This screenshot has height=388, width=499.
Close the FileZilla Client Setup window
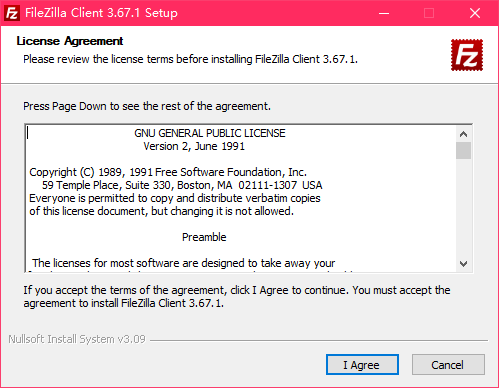pyautogui.click(x=475, y=13)
